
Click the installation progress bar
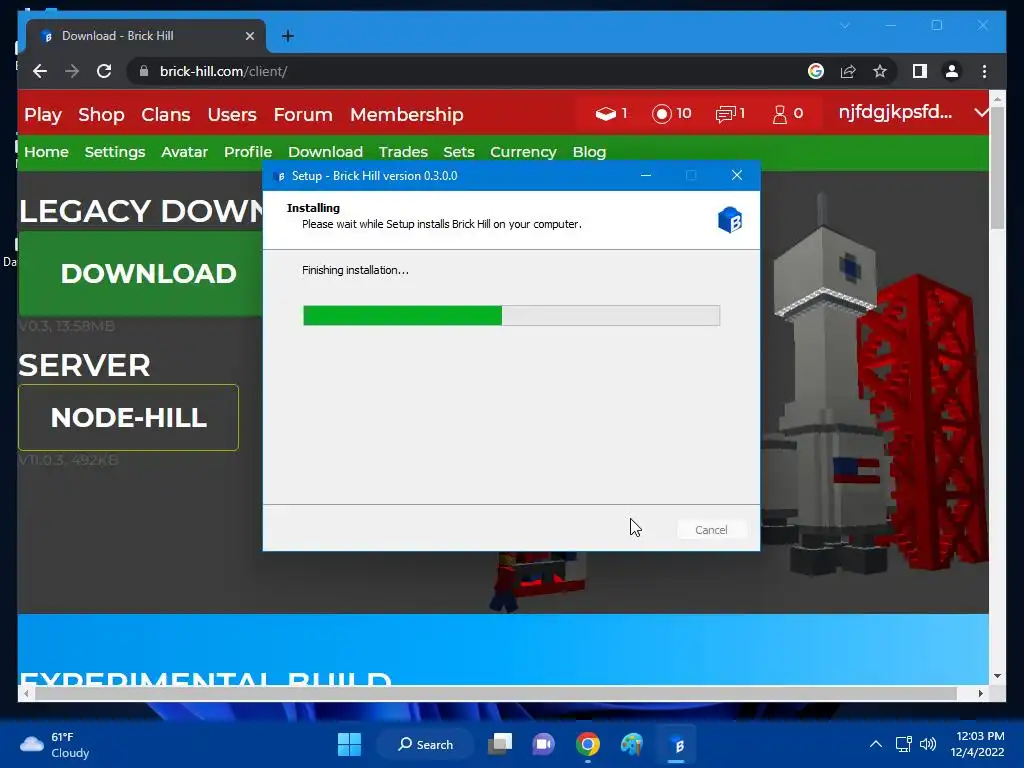(511, 315)
